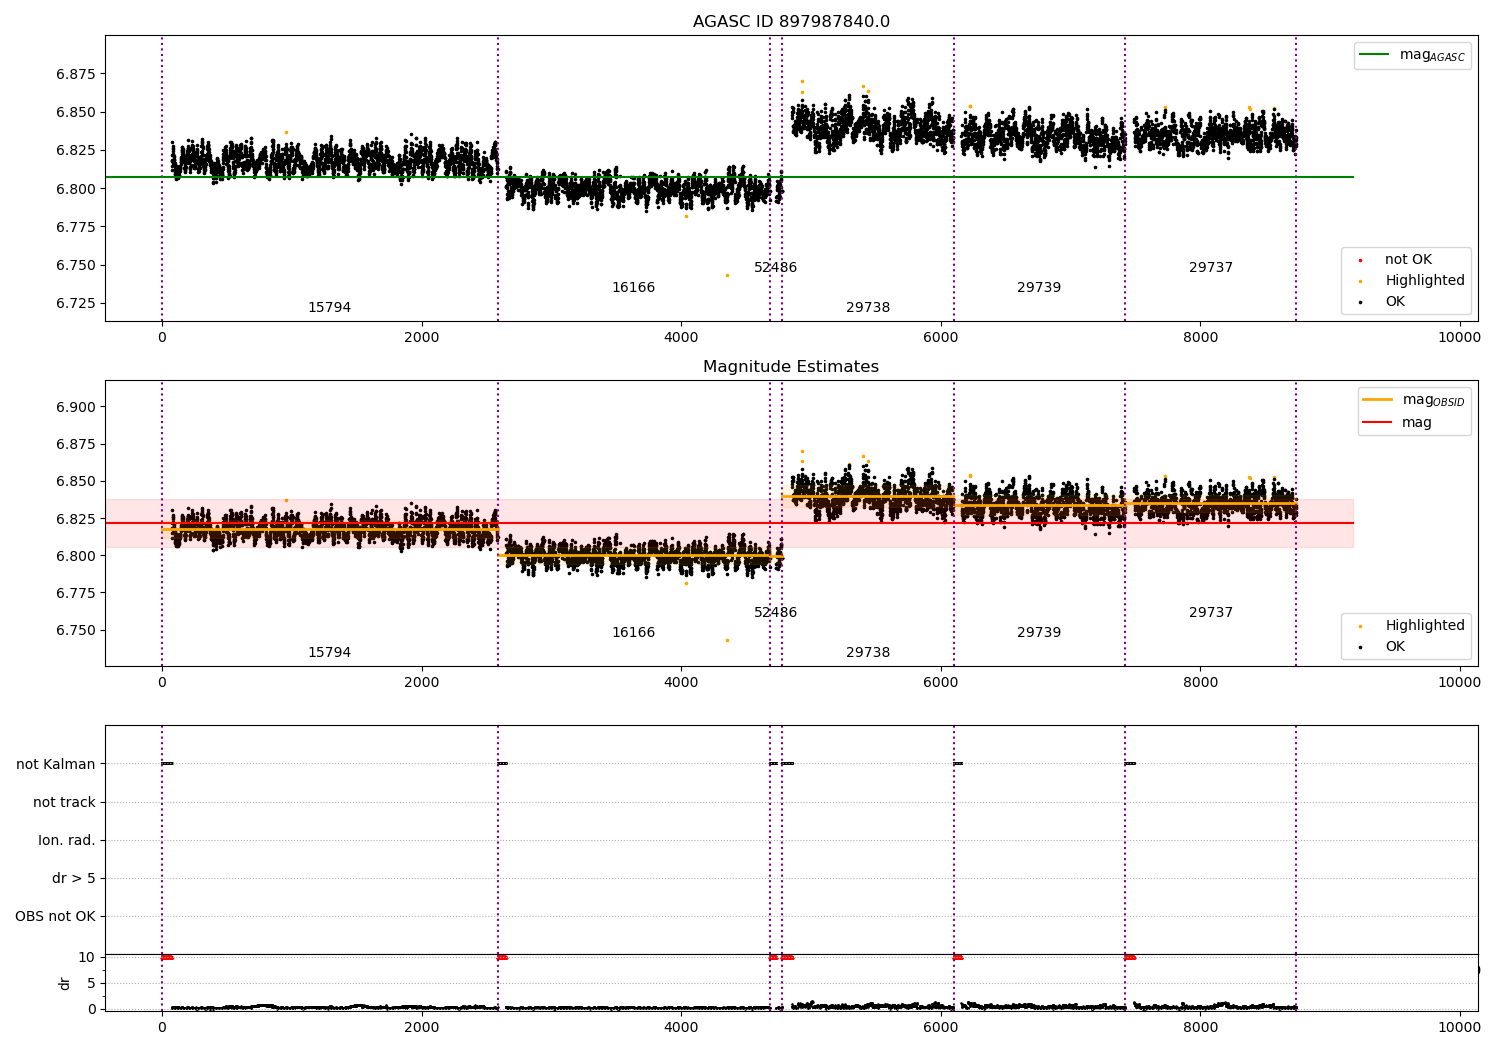This screenshot has width=1500, height=1050.
Task: Click the 4000 x-tick under Magnitude Estimates plot
Action: (681, 683)
